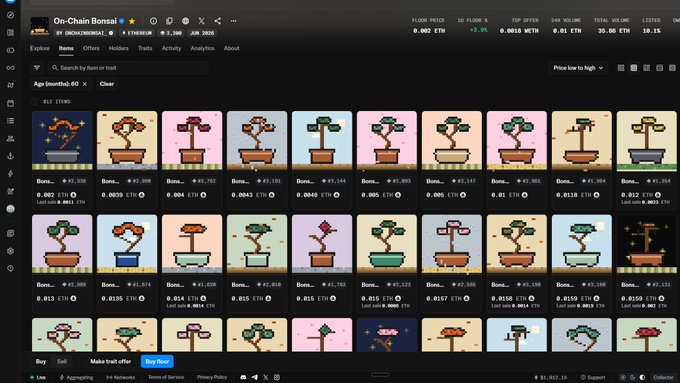Click the Clear filters button

pyautogui.click(x=107, y=84)
